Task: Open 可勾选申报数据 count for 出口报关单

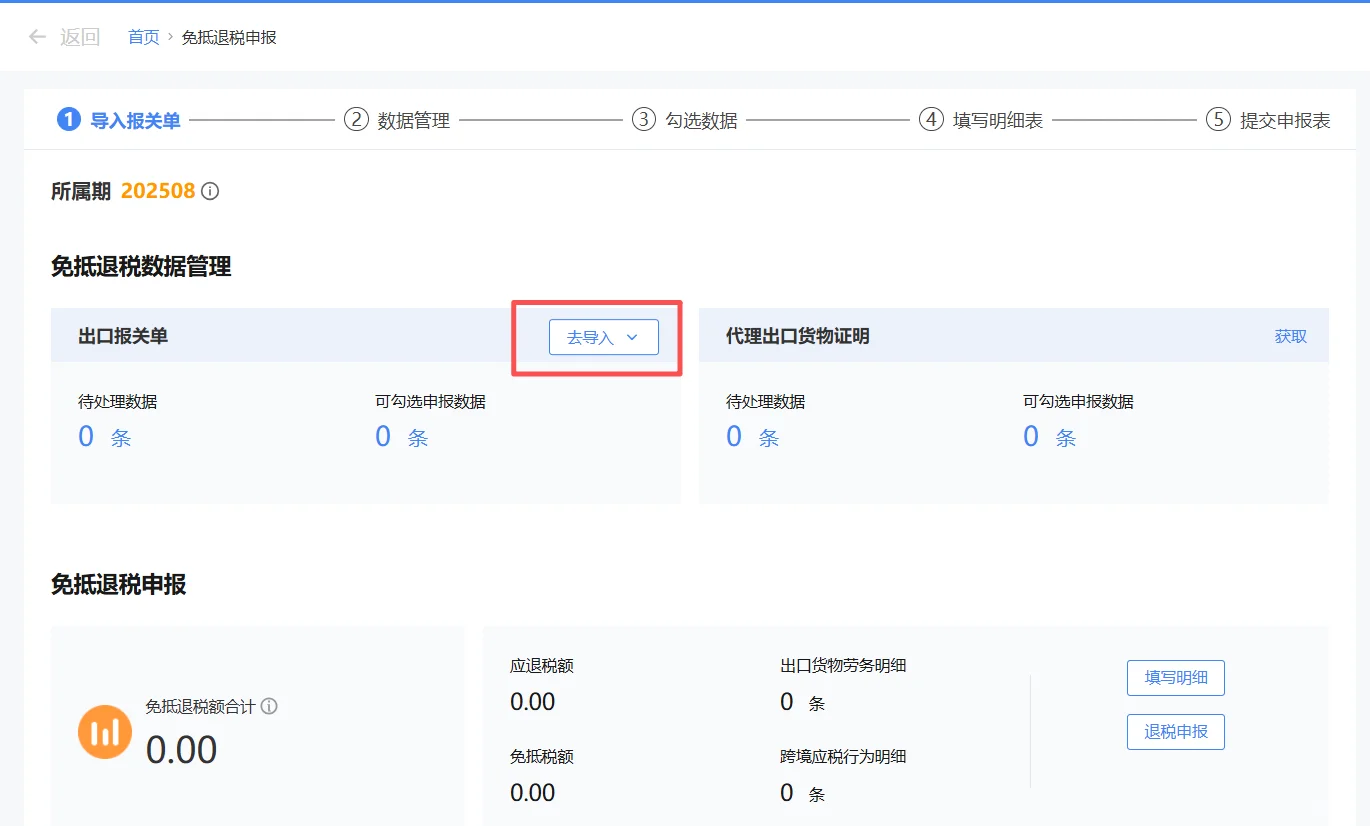Action: 395,436
